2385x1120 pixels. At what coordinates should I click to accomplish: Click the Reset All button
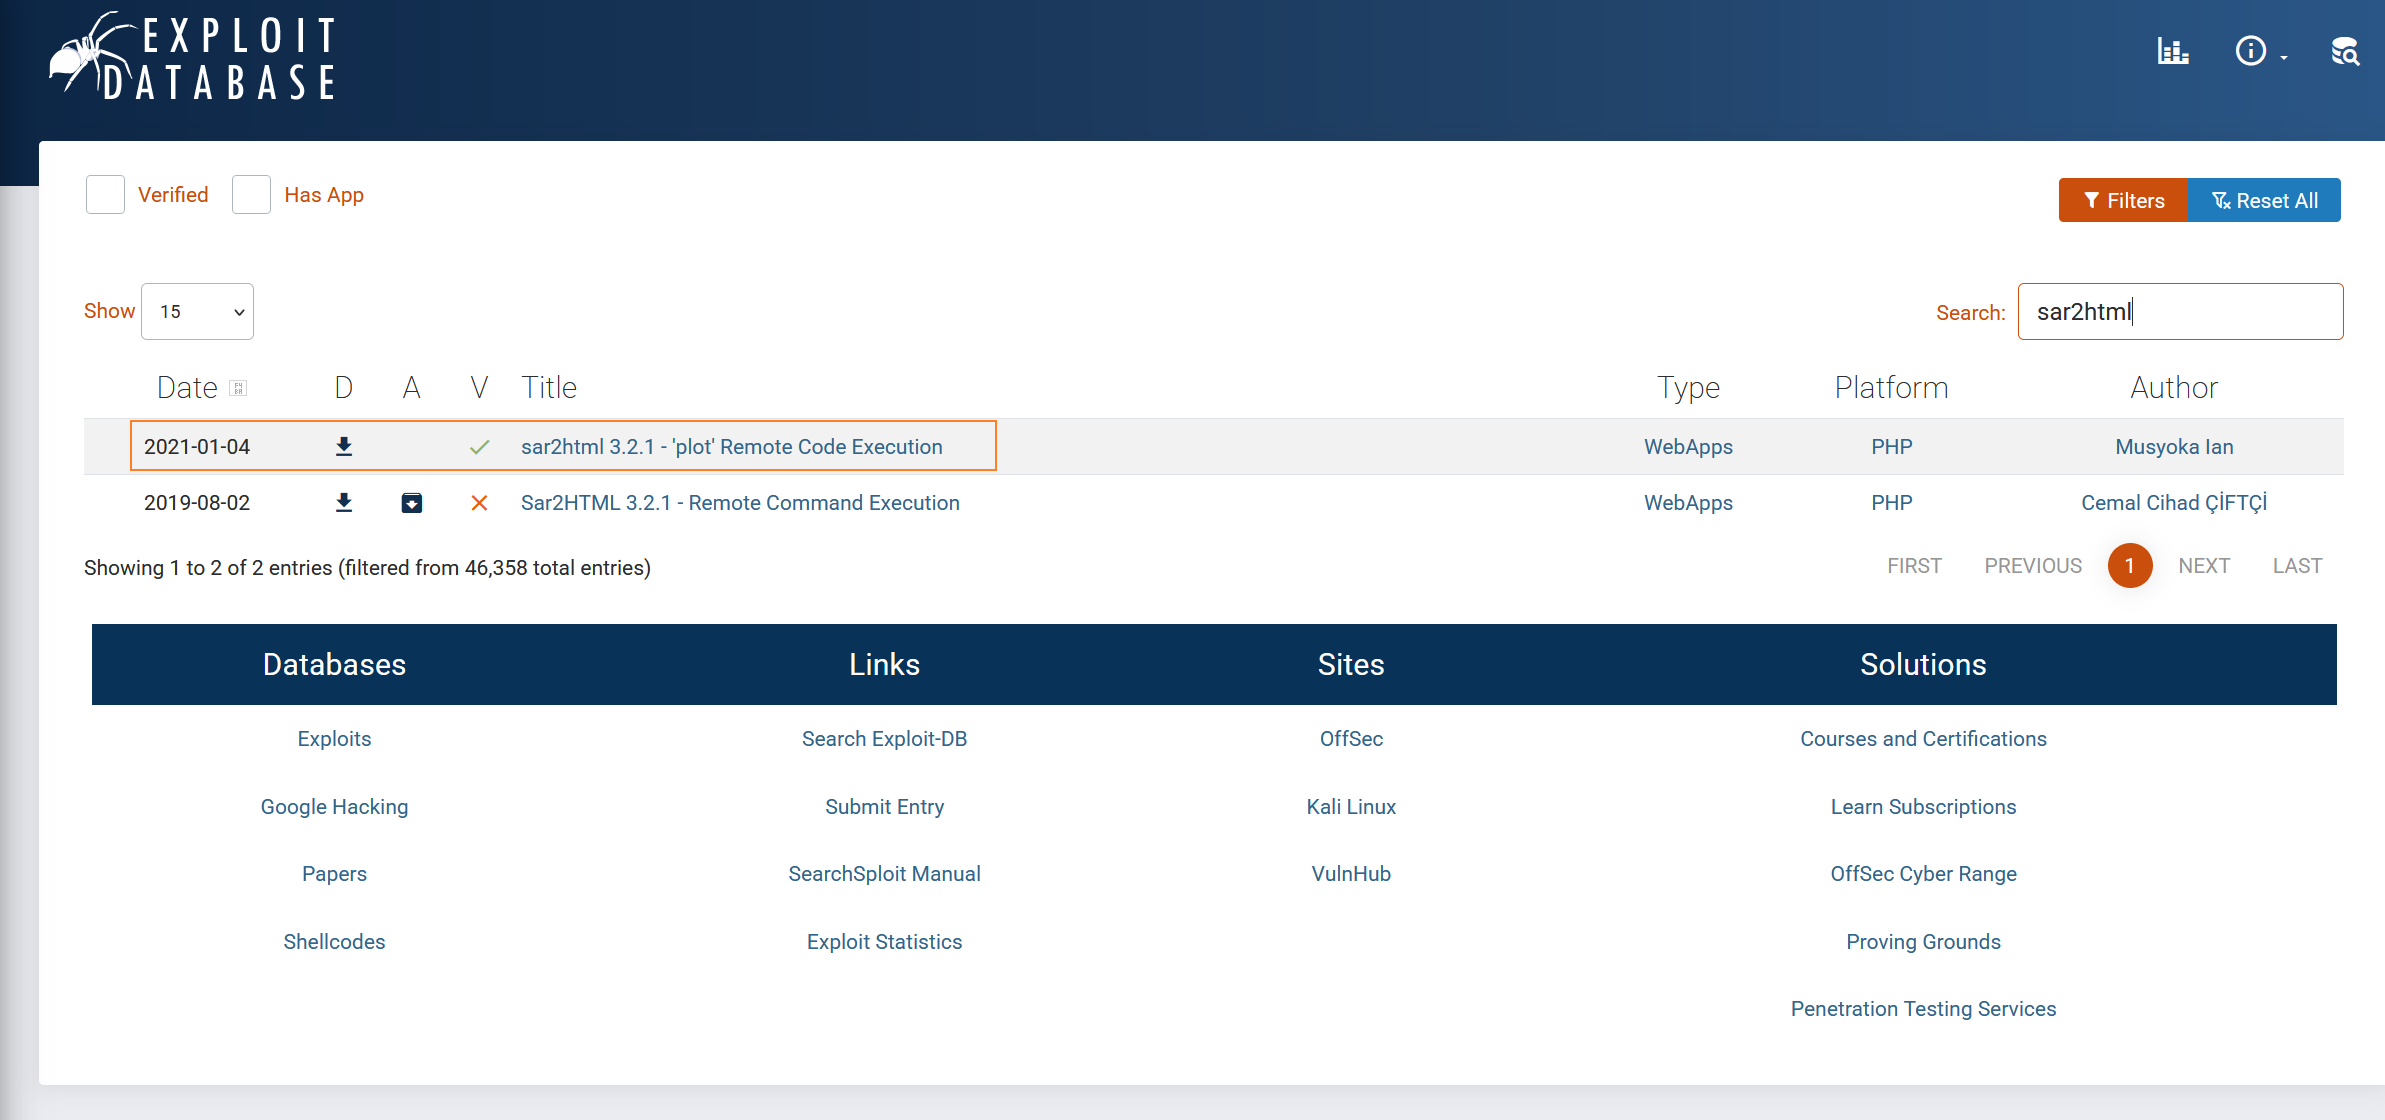[x=2264, y=201]
